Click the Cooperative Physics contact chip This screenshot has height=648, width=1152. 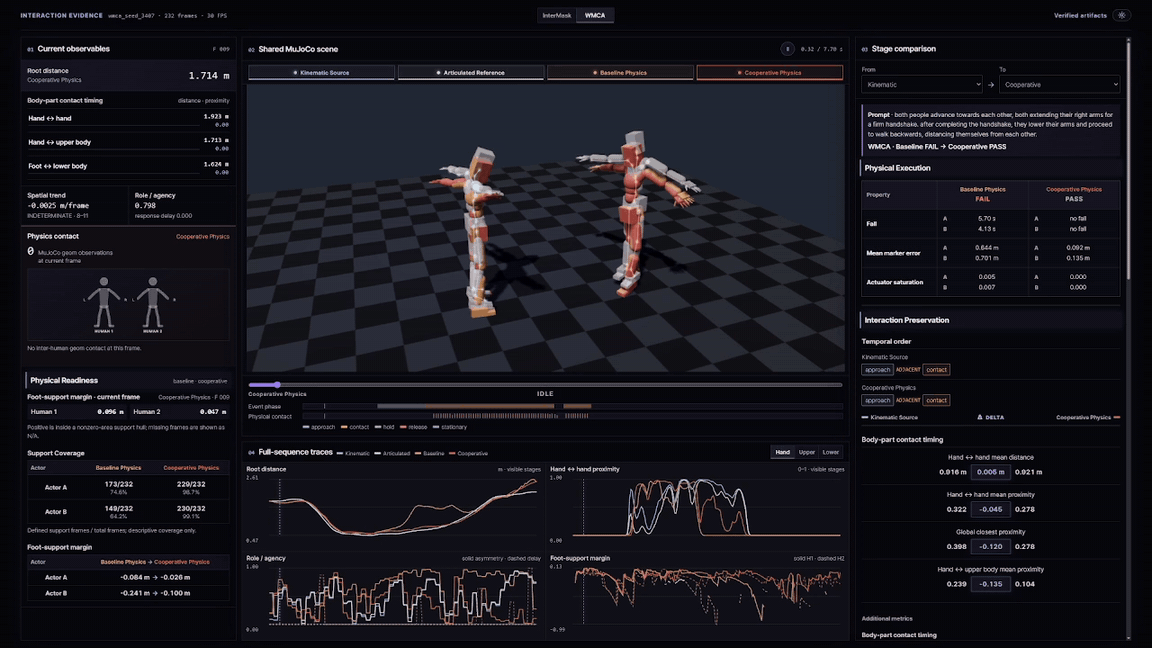point(936,400)
